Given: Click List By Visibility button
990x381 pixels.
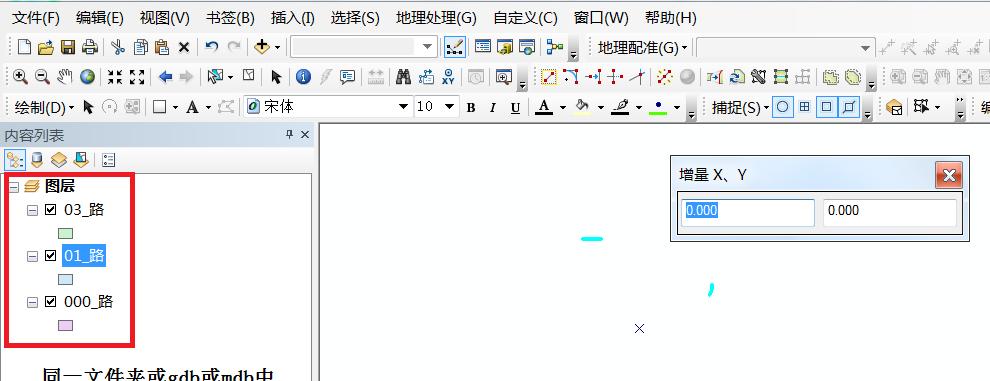Looking at the screenshot, I should [59, 160].
